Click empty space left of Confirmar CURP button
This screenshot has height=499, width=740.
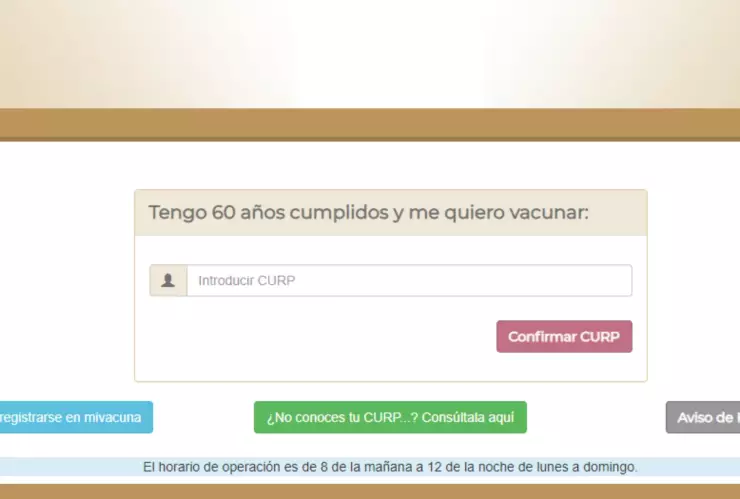point(320,337)
